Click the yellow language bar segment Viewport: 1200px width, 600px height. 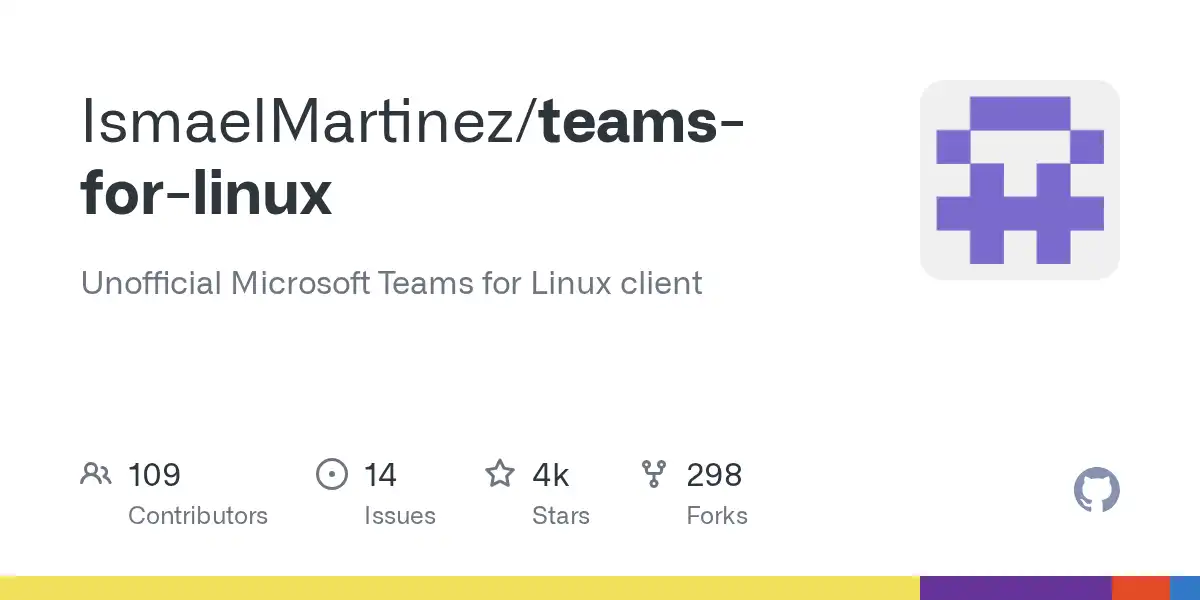point(460,588)
